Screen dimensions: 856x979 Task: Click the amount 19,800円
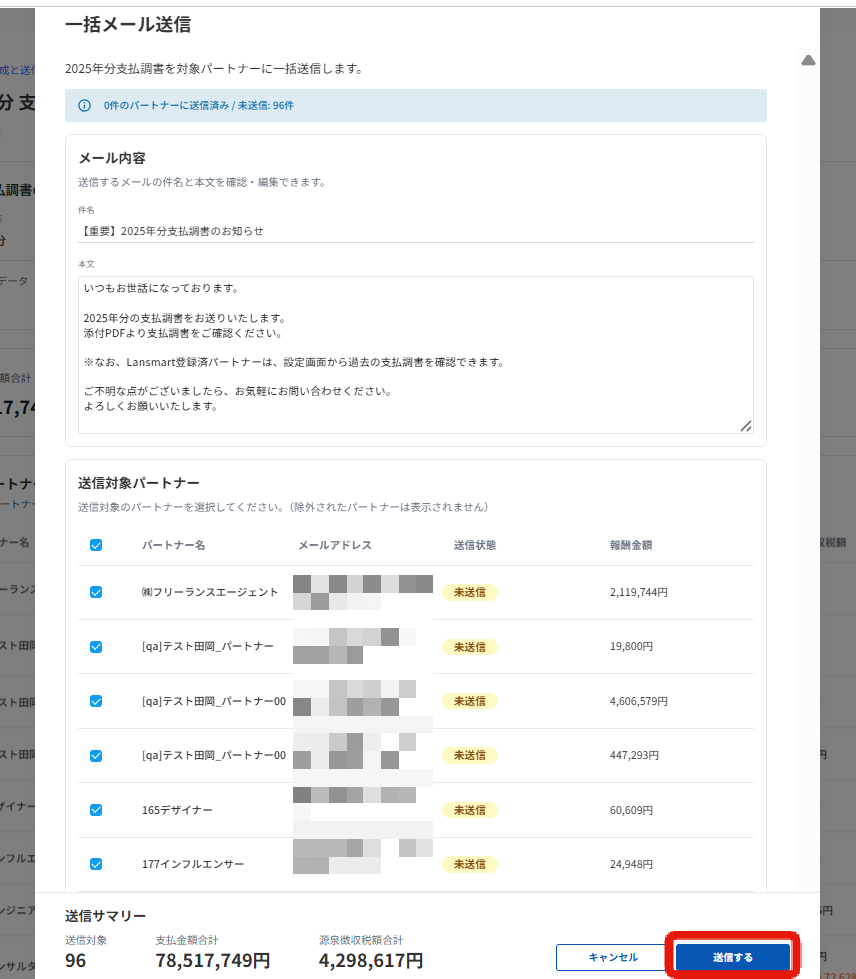(x=631, y=646)
